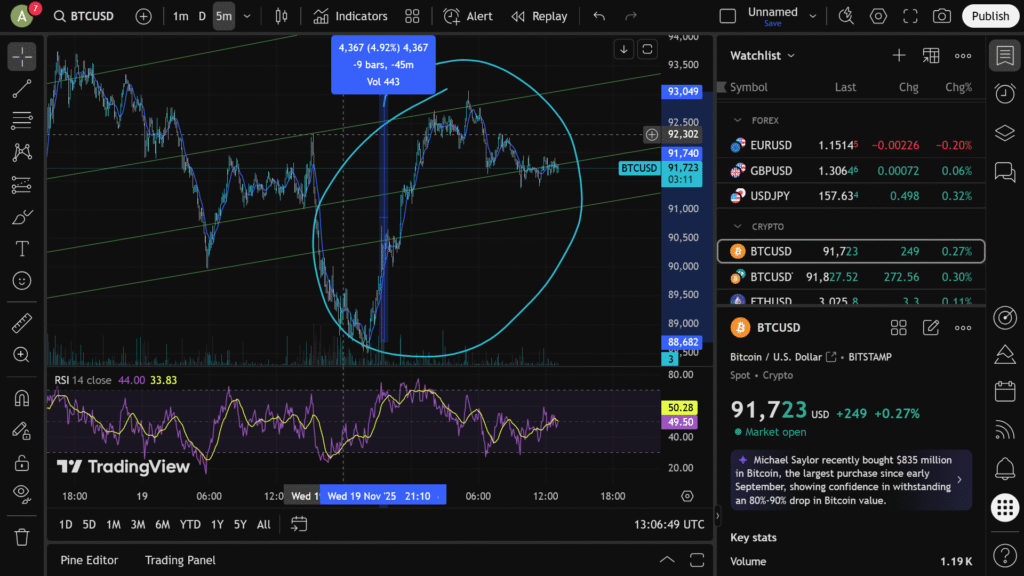Toggle the lock all drawings icon
Screen dimensions: 1024x576
[21, 462]
